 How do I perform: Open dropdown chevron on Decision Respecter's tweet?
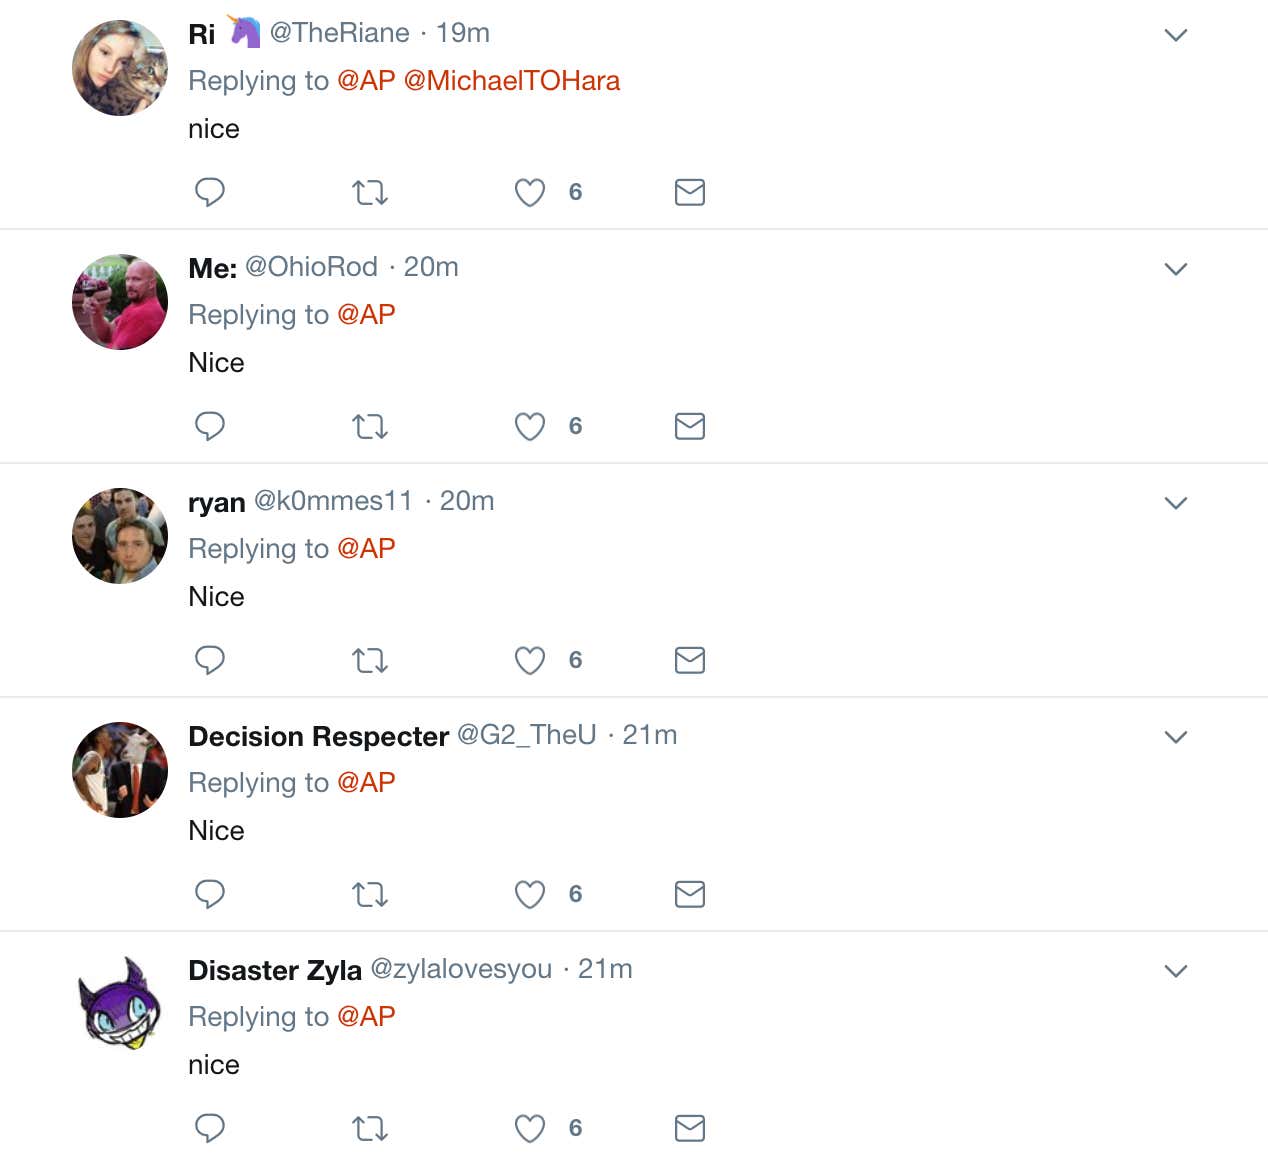point(1176,737)
